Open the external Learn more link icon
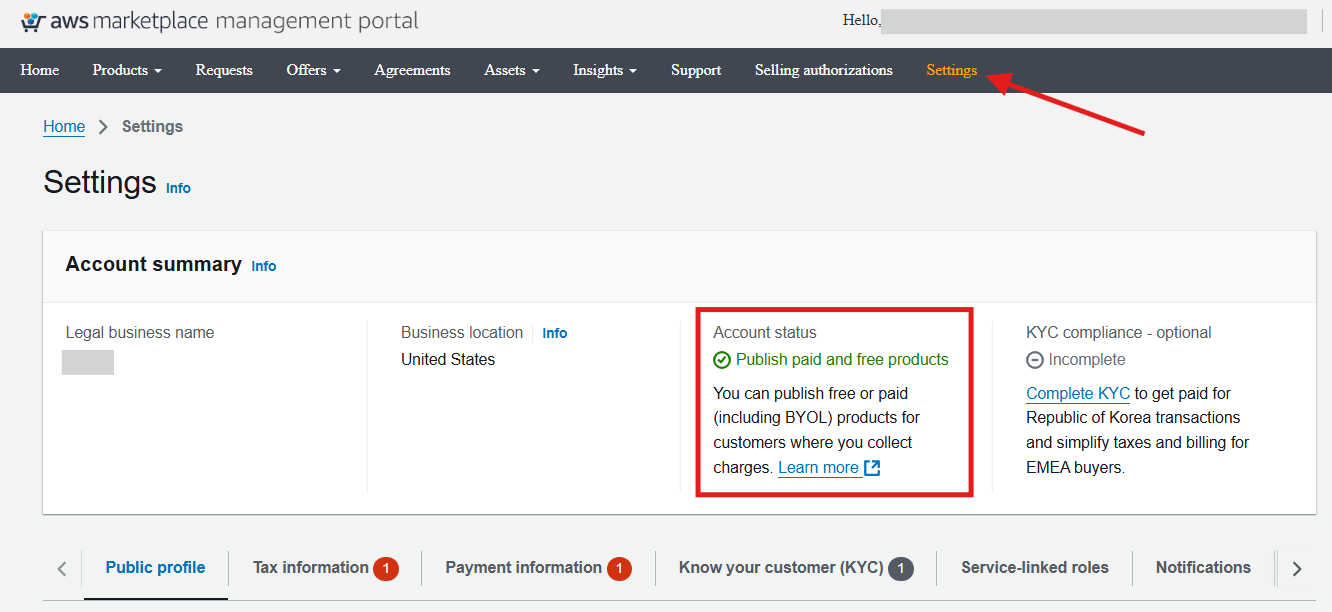This screenshot has width=1332, height=612. click(872, 467)
